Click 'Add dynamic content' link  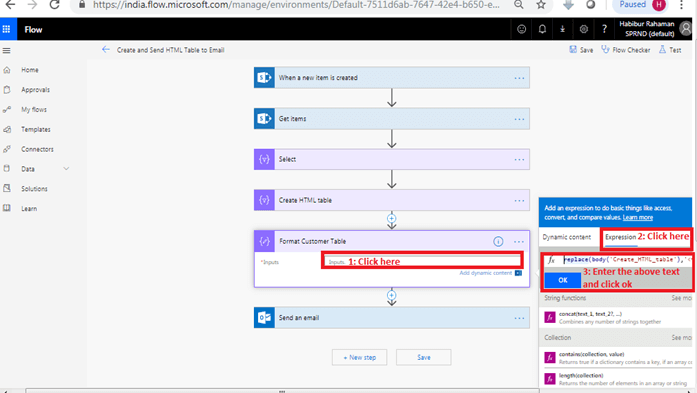[x=486, y=273]
